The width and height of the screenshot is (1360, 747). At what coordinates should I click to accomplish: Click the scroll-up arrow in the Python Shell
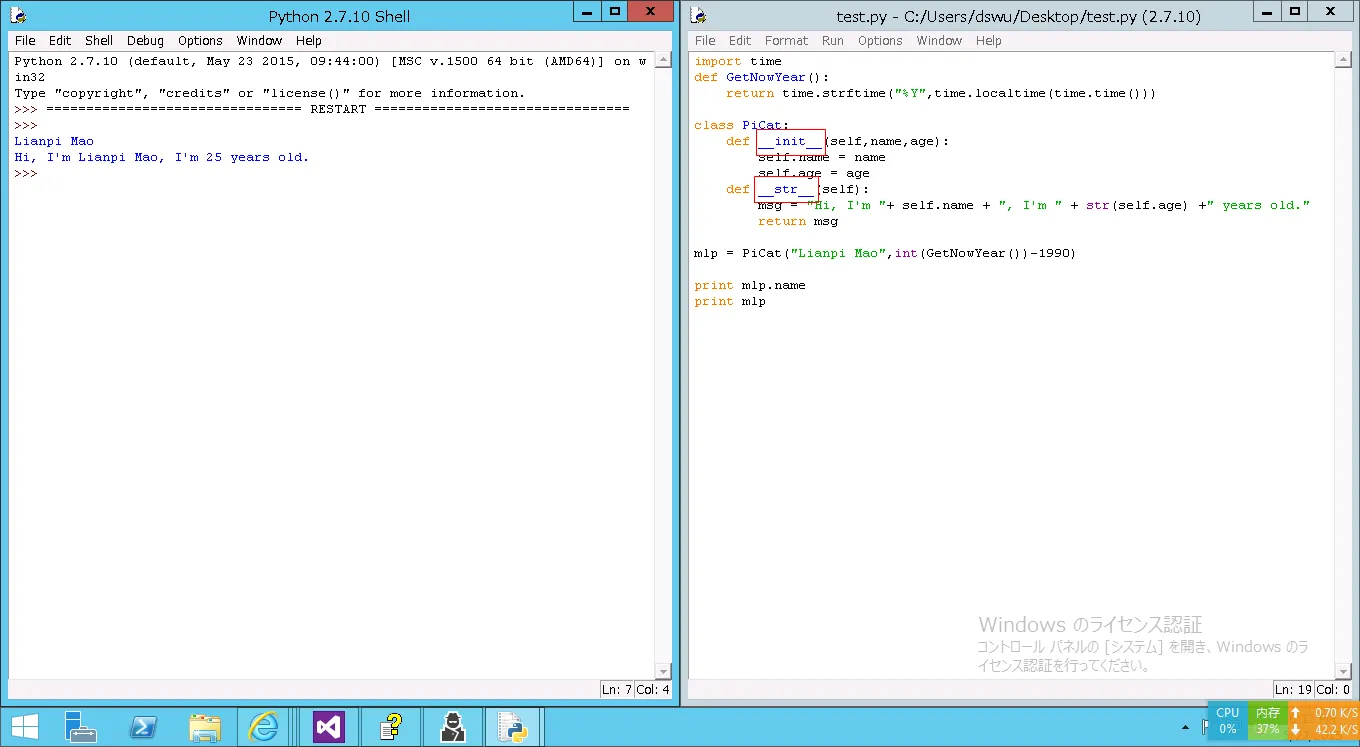point(662,61)
